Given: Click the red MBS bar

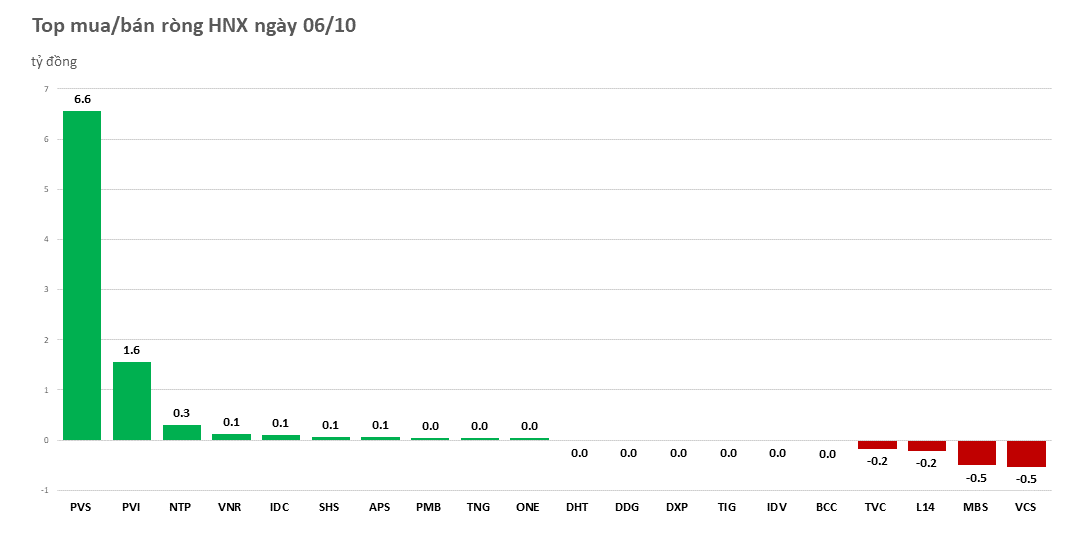Looking at the screenshot, I should pyautogui.click(x=976, y=452).
